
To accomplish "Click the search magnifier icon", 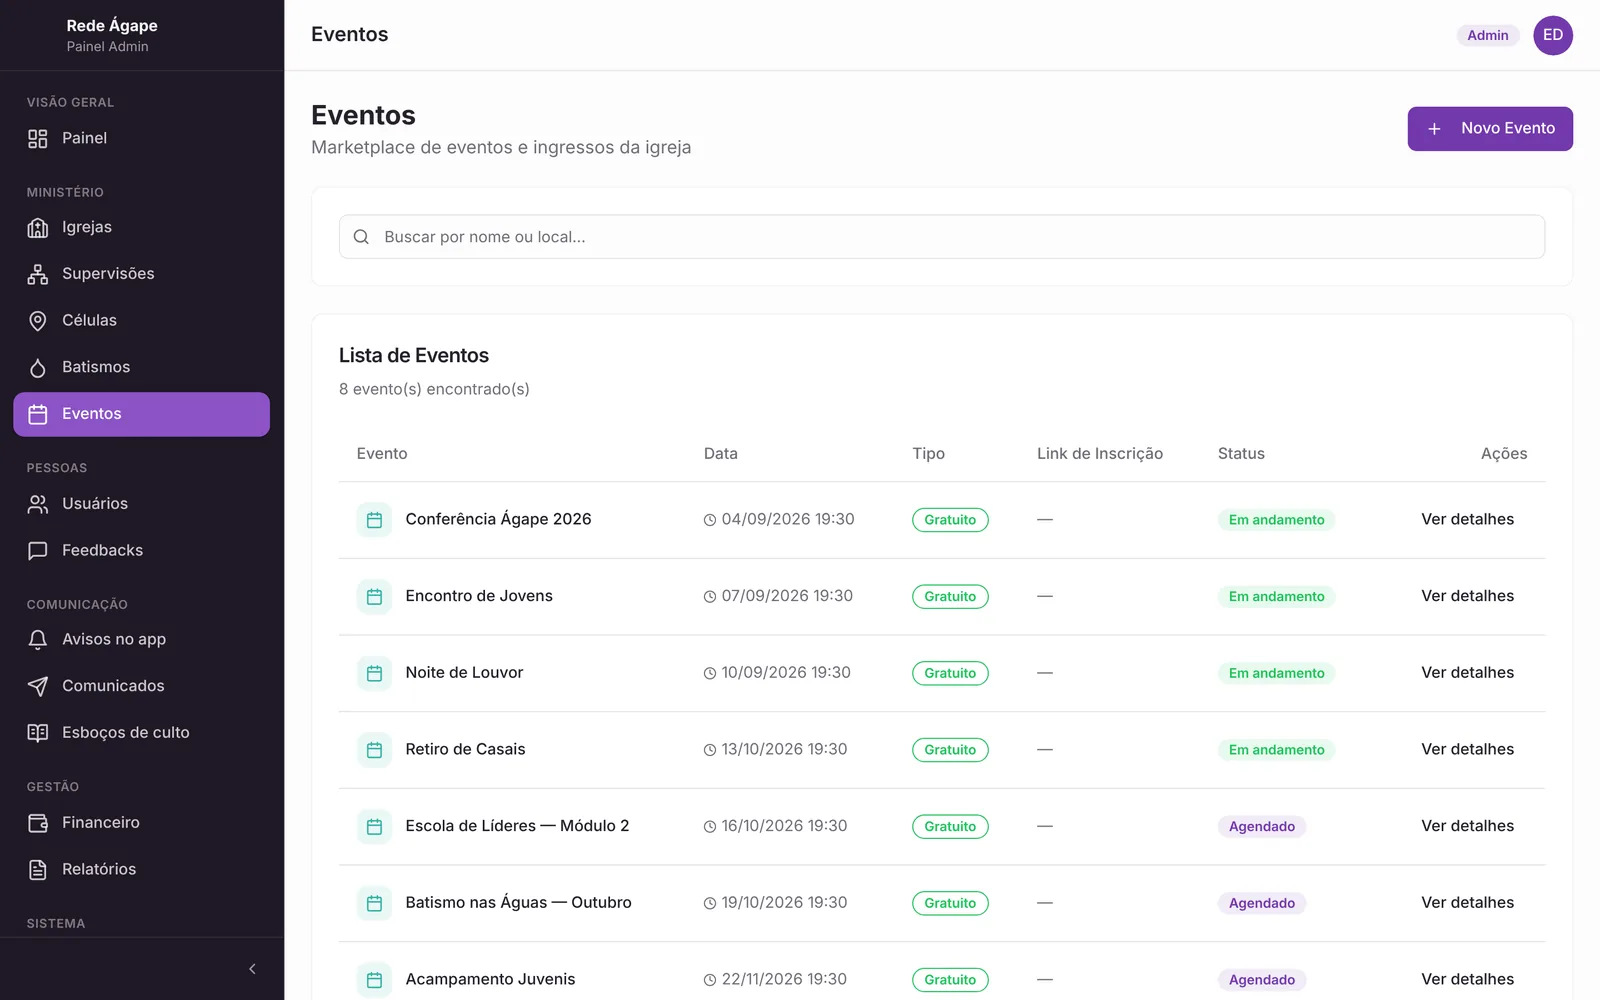I will click(361, 237).
